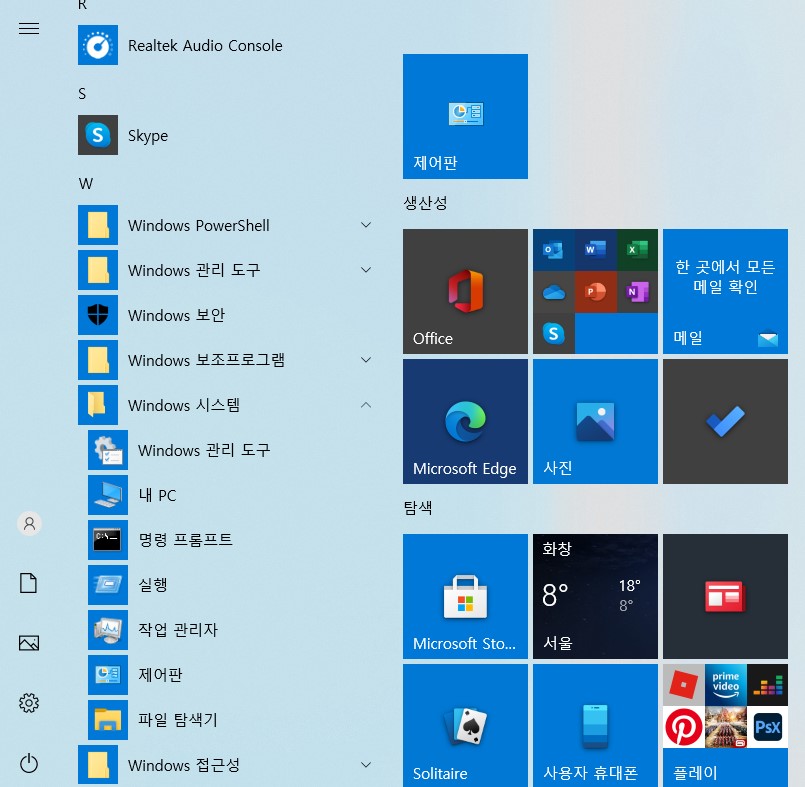
Task: Click the Windows PowerShell folder icon
Action: click(x=98, y=225)
